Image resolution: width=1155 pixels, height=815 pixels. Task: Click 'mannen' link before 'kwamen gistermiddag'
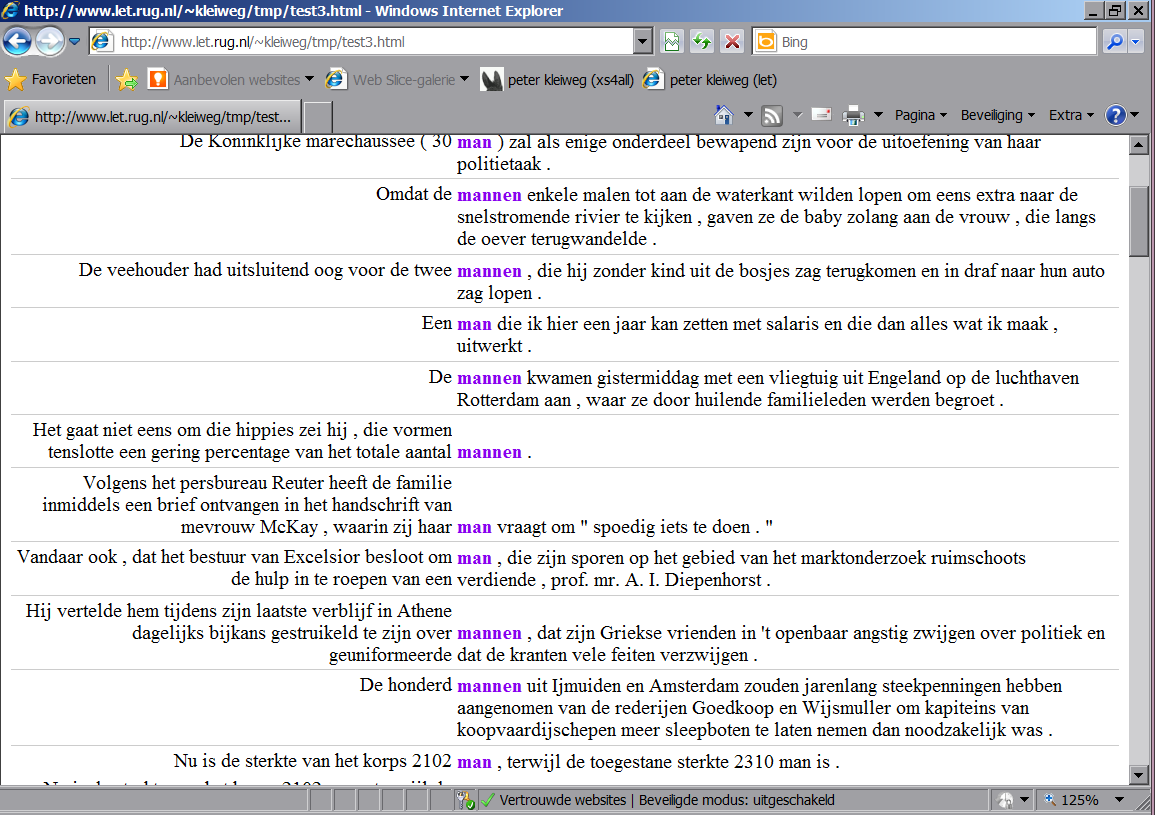[x=489, y=378]
